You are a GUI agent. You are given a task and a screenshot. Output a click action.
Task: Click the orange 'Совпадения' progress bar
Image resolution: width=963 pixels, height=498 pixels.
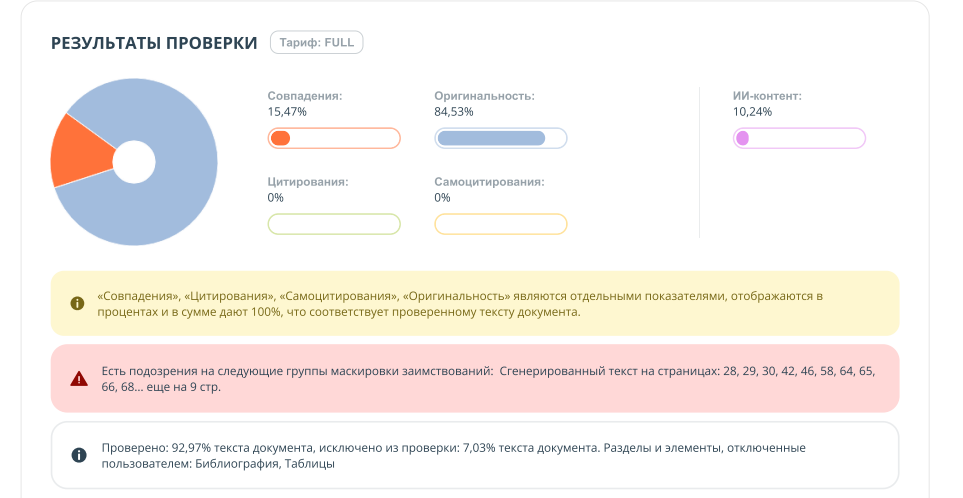334,139
